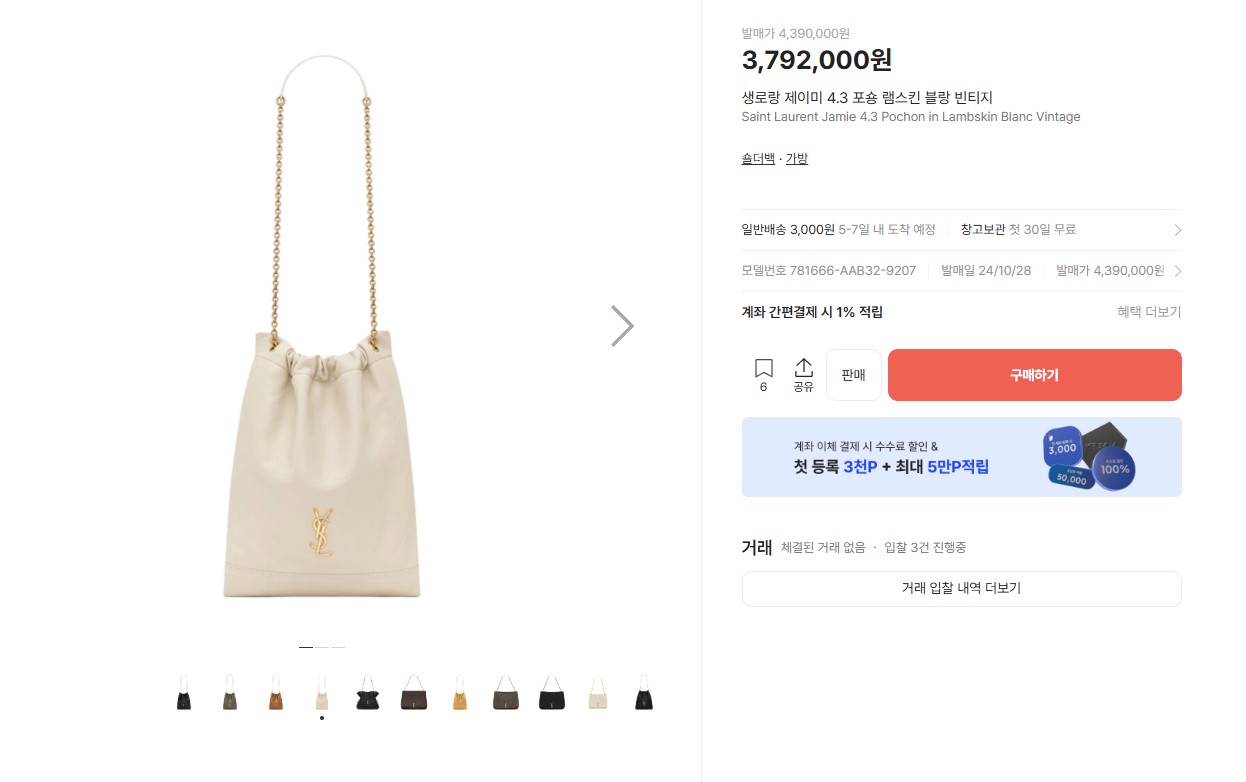Click the 판매 sell button
1246x782 pixels.
coord(853,374)
